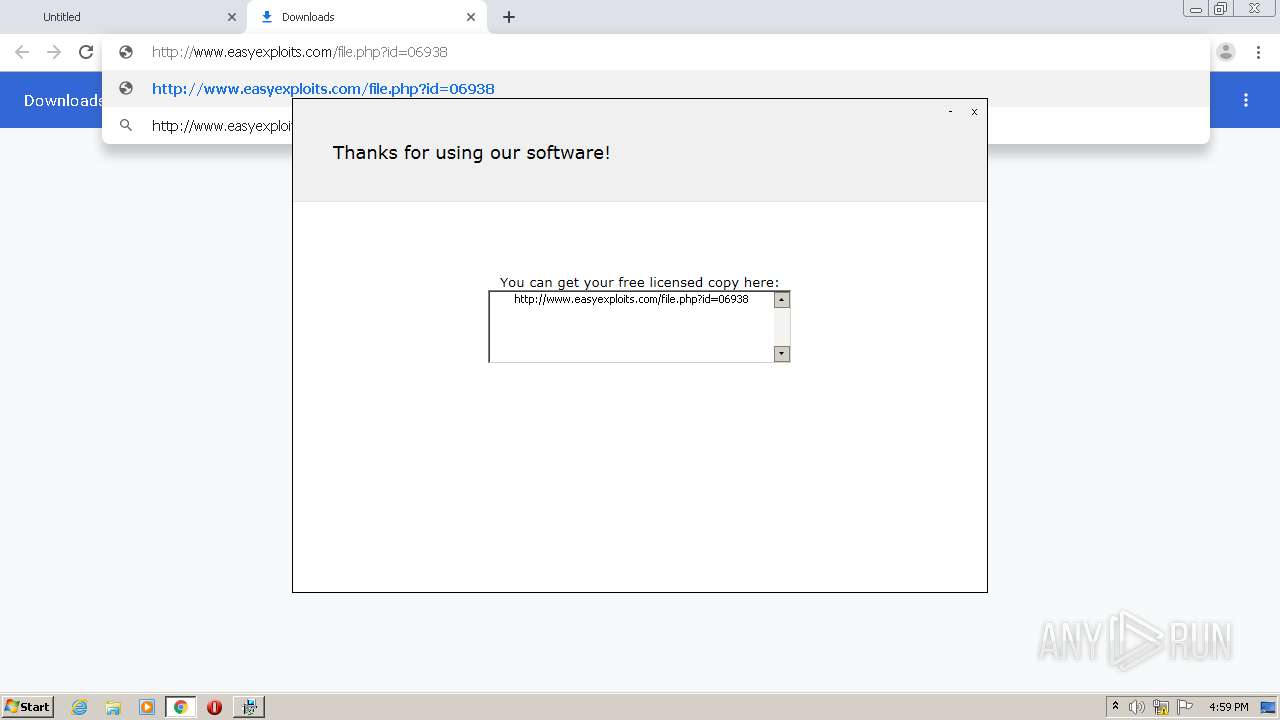Switch to the Downloads browser tab
Screen dimensions: 1280x720
tap(365, 17)
